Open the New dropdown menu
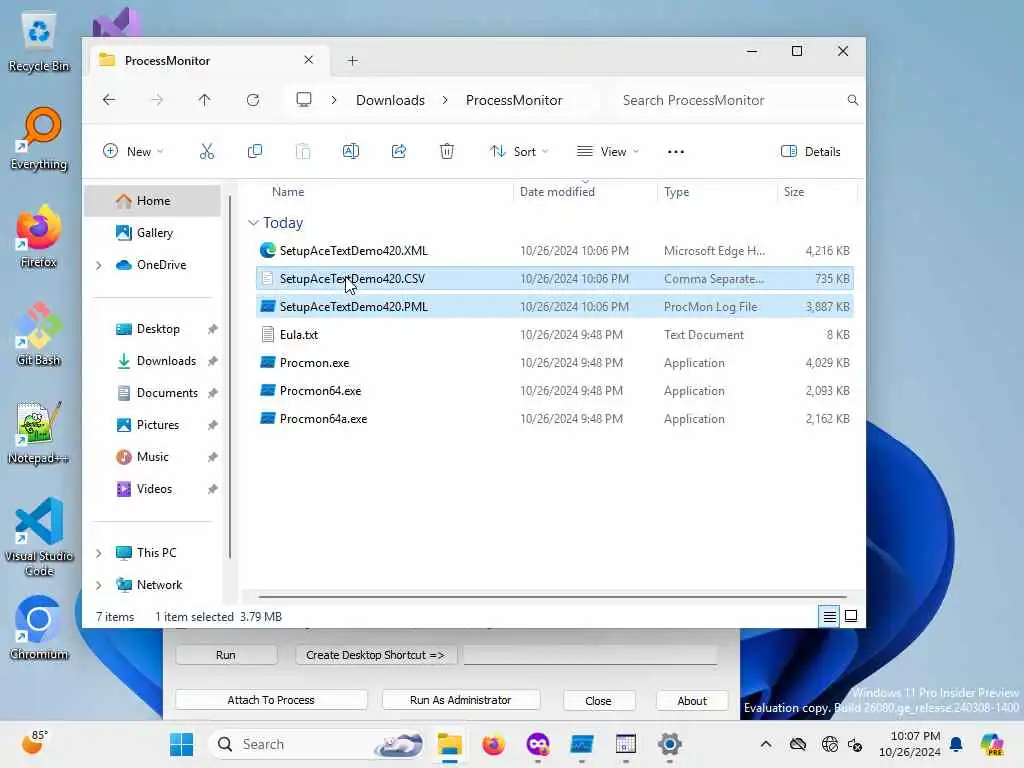1024x768 pixels. point(133,152)
